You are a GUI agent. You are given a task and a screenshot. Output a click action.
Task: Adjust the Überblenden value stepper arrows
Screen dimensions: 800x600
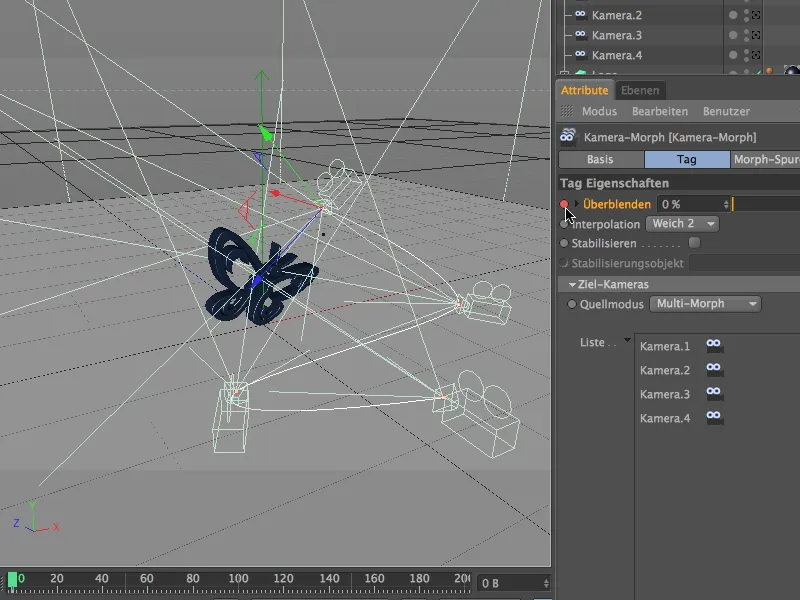point(726,204)
